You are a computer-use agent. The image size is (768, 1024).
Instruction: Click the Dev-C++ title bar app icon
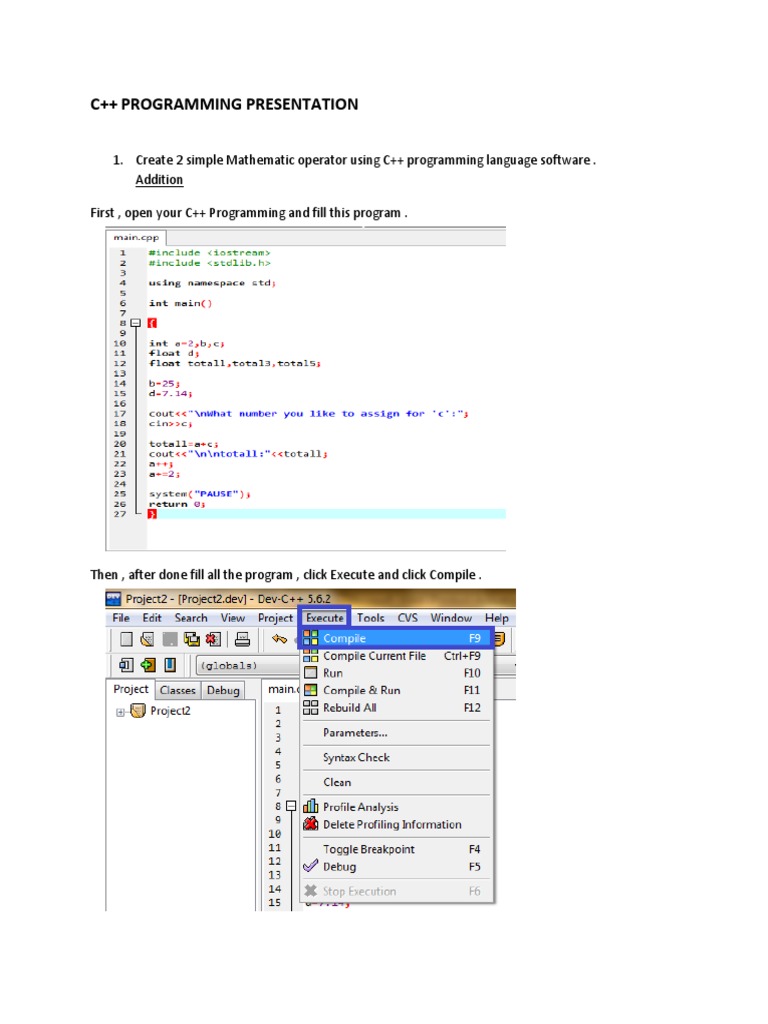coord(114,598)
